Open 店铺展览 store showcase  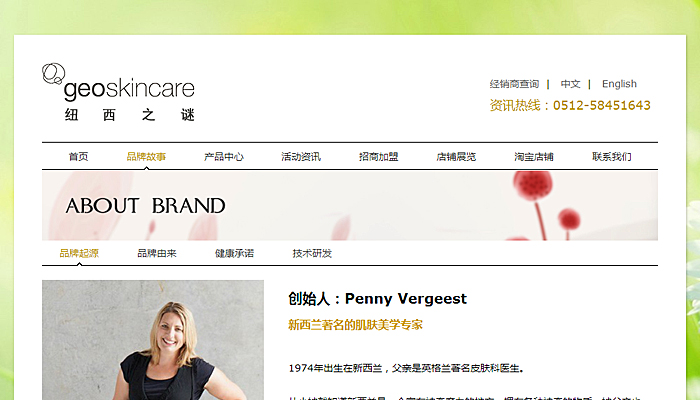click(x=456, y=157)
